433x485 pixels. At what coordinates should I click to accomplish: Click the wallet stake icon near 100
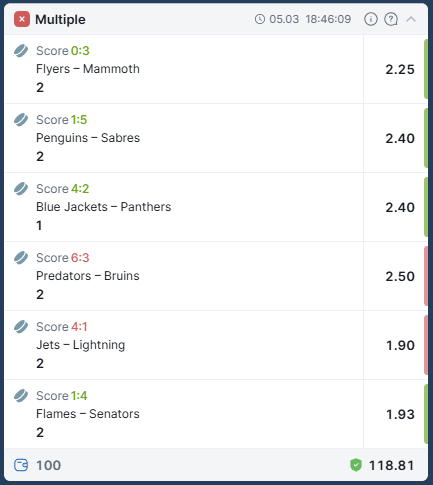pyautogui.click(x=21, y=465)
